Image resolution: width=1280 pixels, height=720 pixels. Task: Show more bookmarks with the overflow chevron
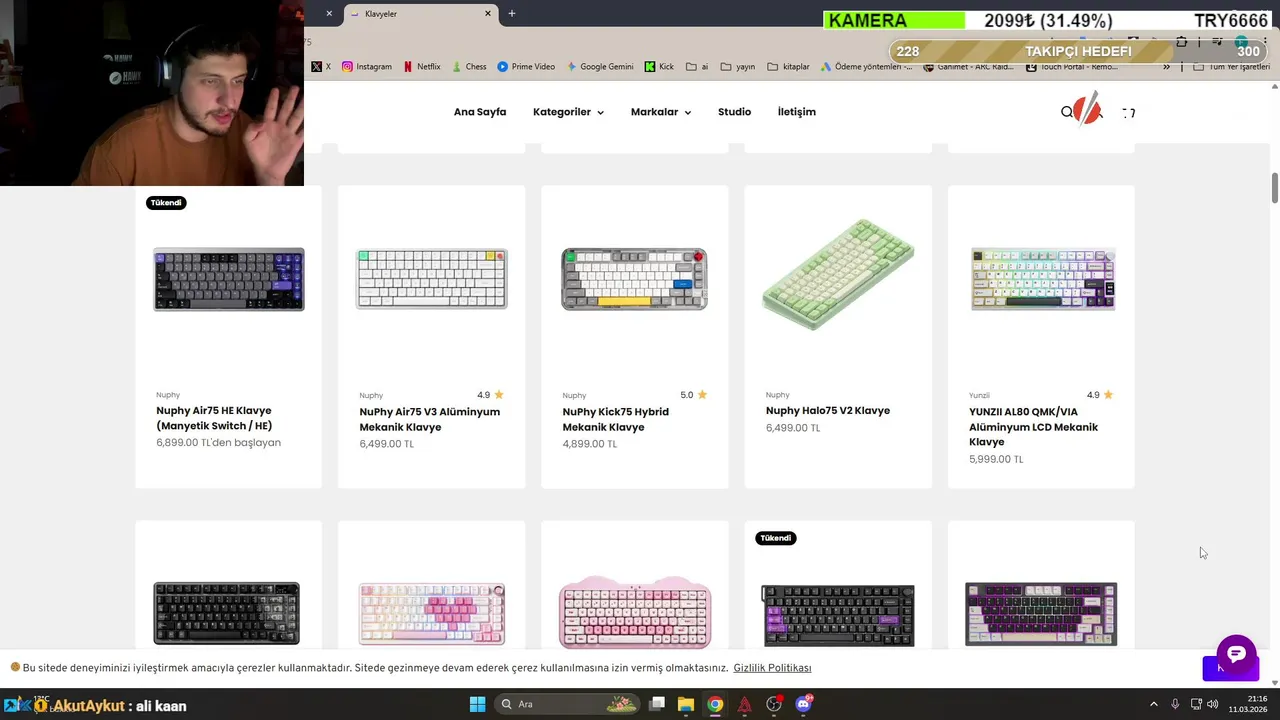1166,67
